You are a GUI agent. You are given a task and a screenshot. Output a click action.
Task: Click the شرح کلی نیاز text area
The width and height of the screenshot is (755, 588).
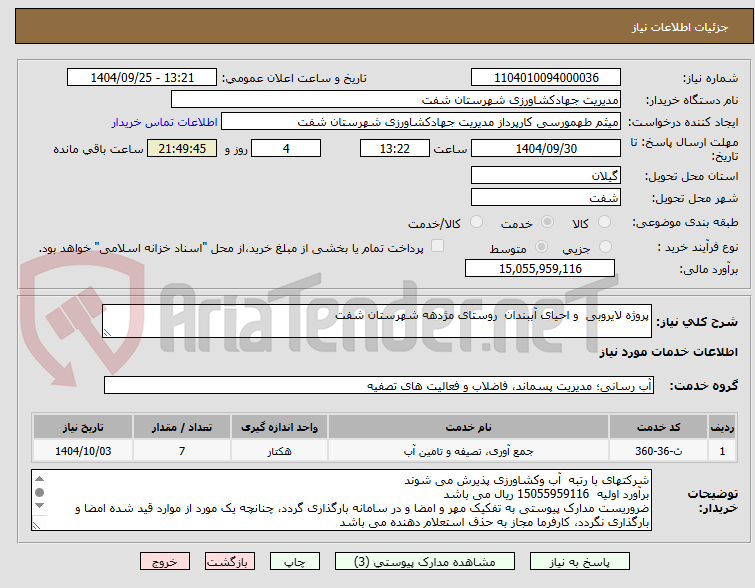point(377,321)
